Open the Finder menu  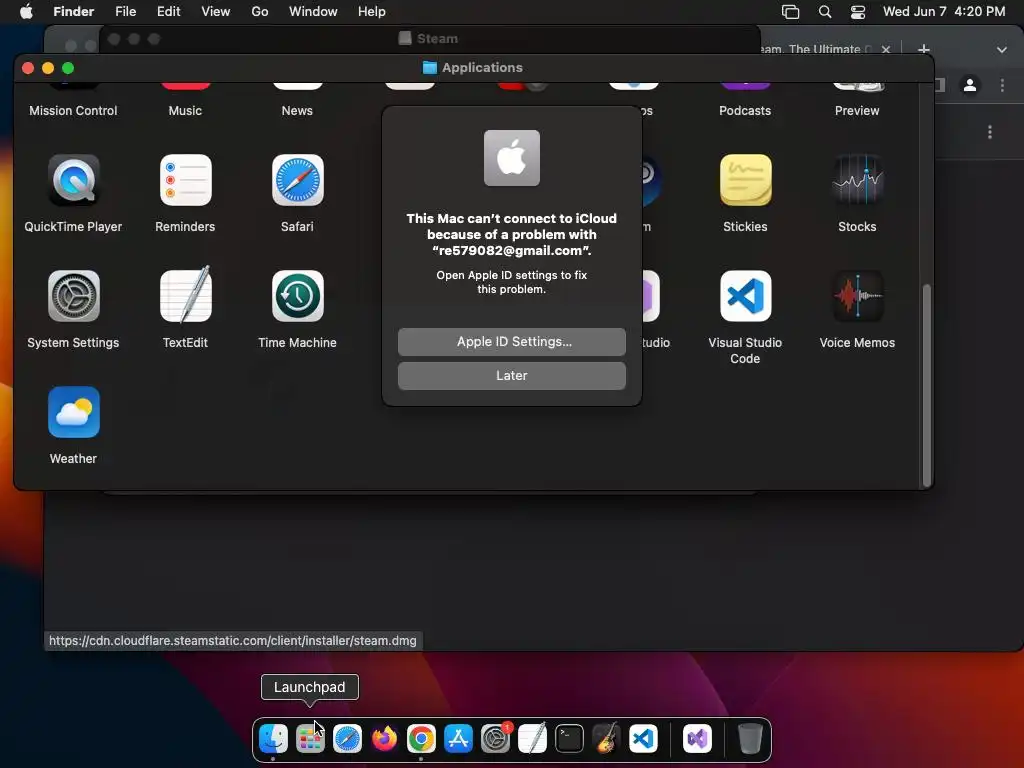(73, 12)
